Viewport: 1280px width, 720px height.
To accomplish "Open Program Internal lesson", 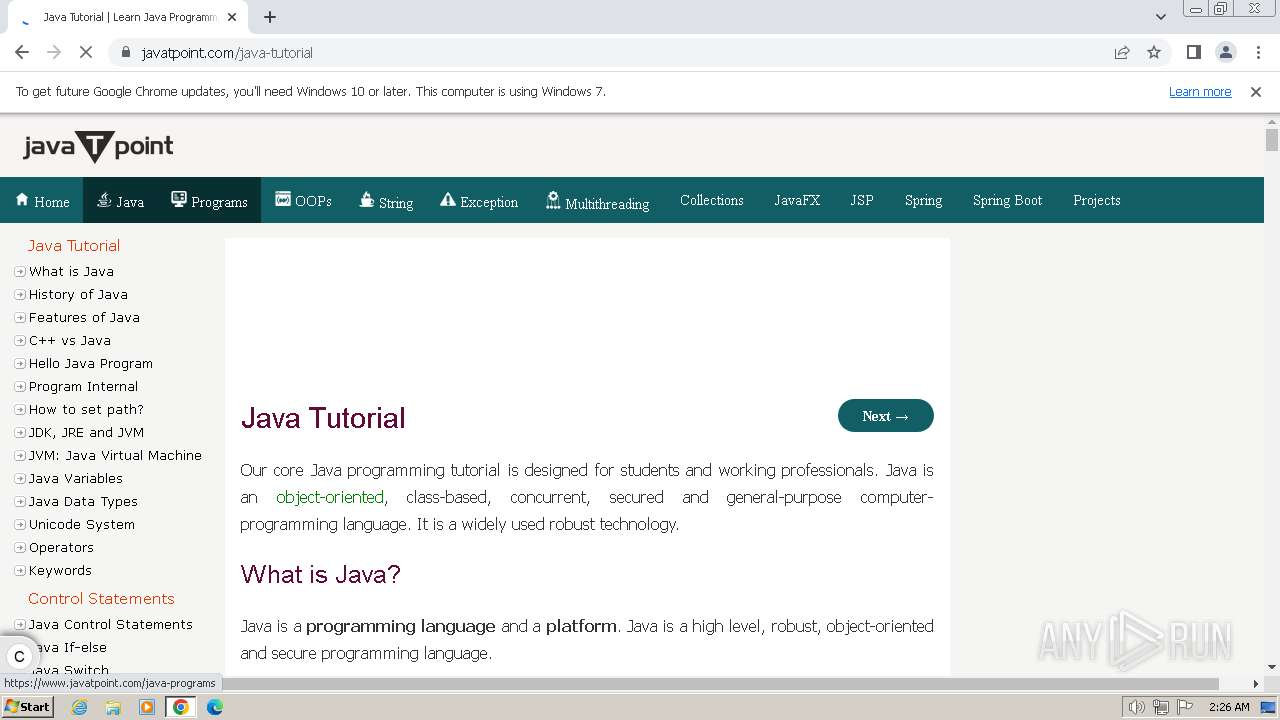I will pos(83,386).
